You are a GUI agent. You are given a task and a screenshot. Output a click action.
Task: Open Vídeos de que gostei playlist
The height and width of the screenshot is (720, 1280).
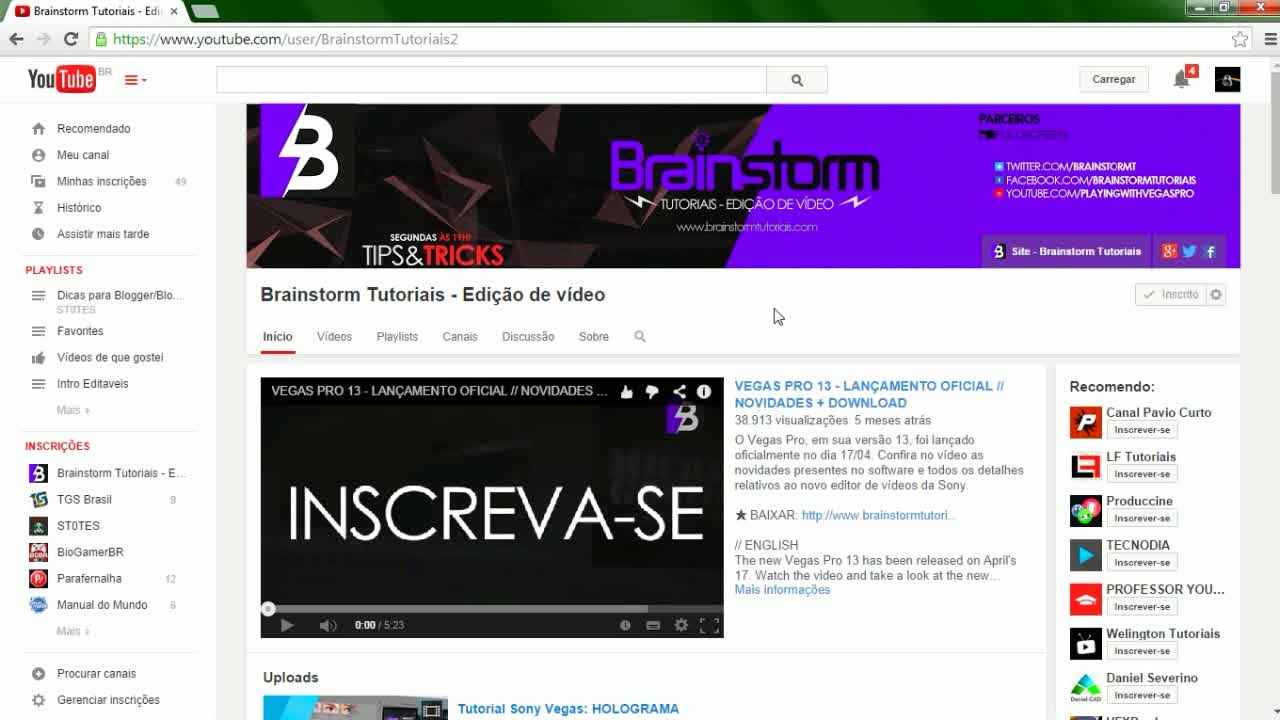(108, 357)
